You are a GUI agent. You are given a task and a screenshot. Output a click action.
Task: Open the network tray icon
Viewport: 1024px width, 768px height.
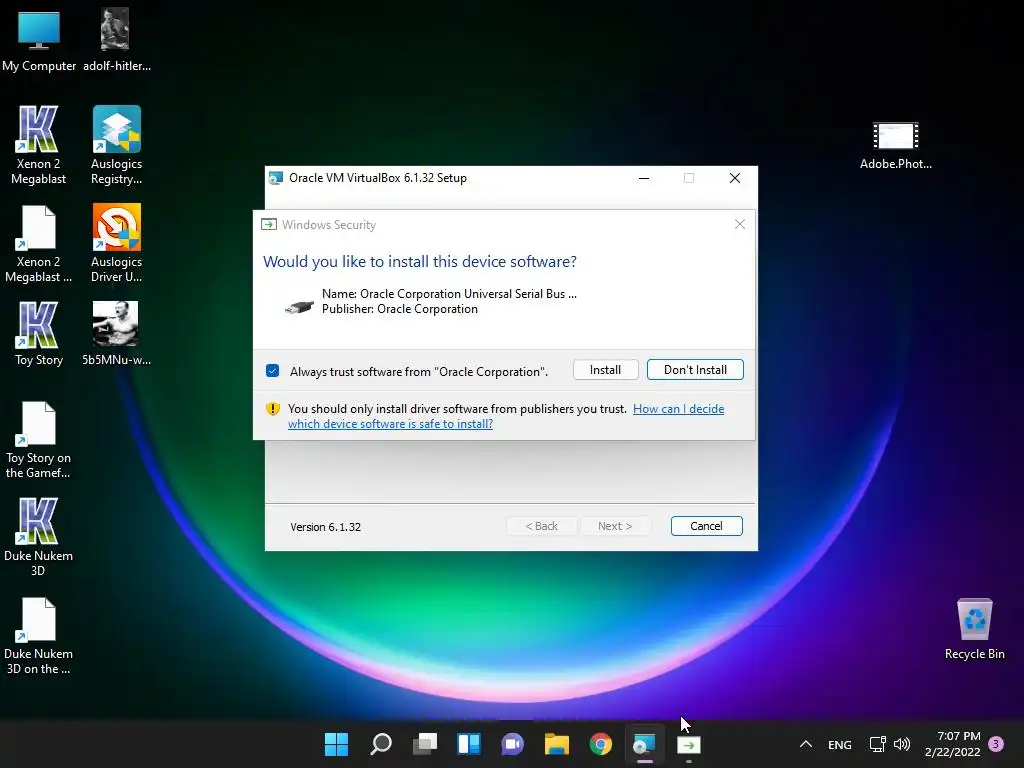tap(878, 744)
